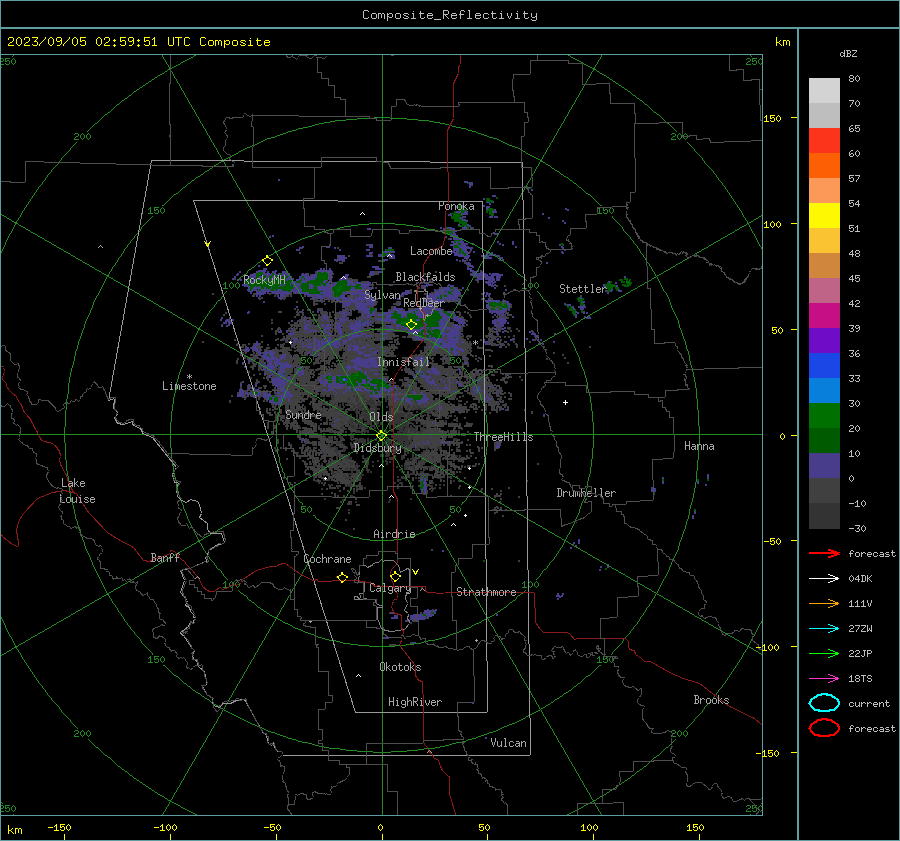The image size is (900, 841).
Task: Click the Olds town label
Action: (x=381, y=417)
